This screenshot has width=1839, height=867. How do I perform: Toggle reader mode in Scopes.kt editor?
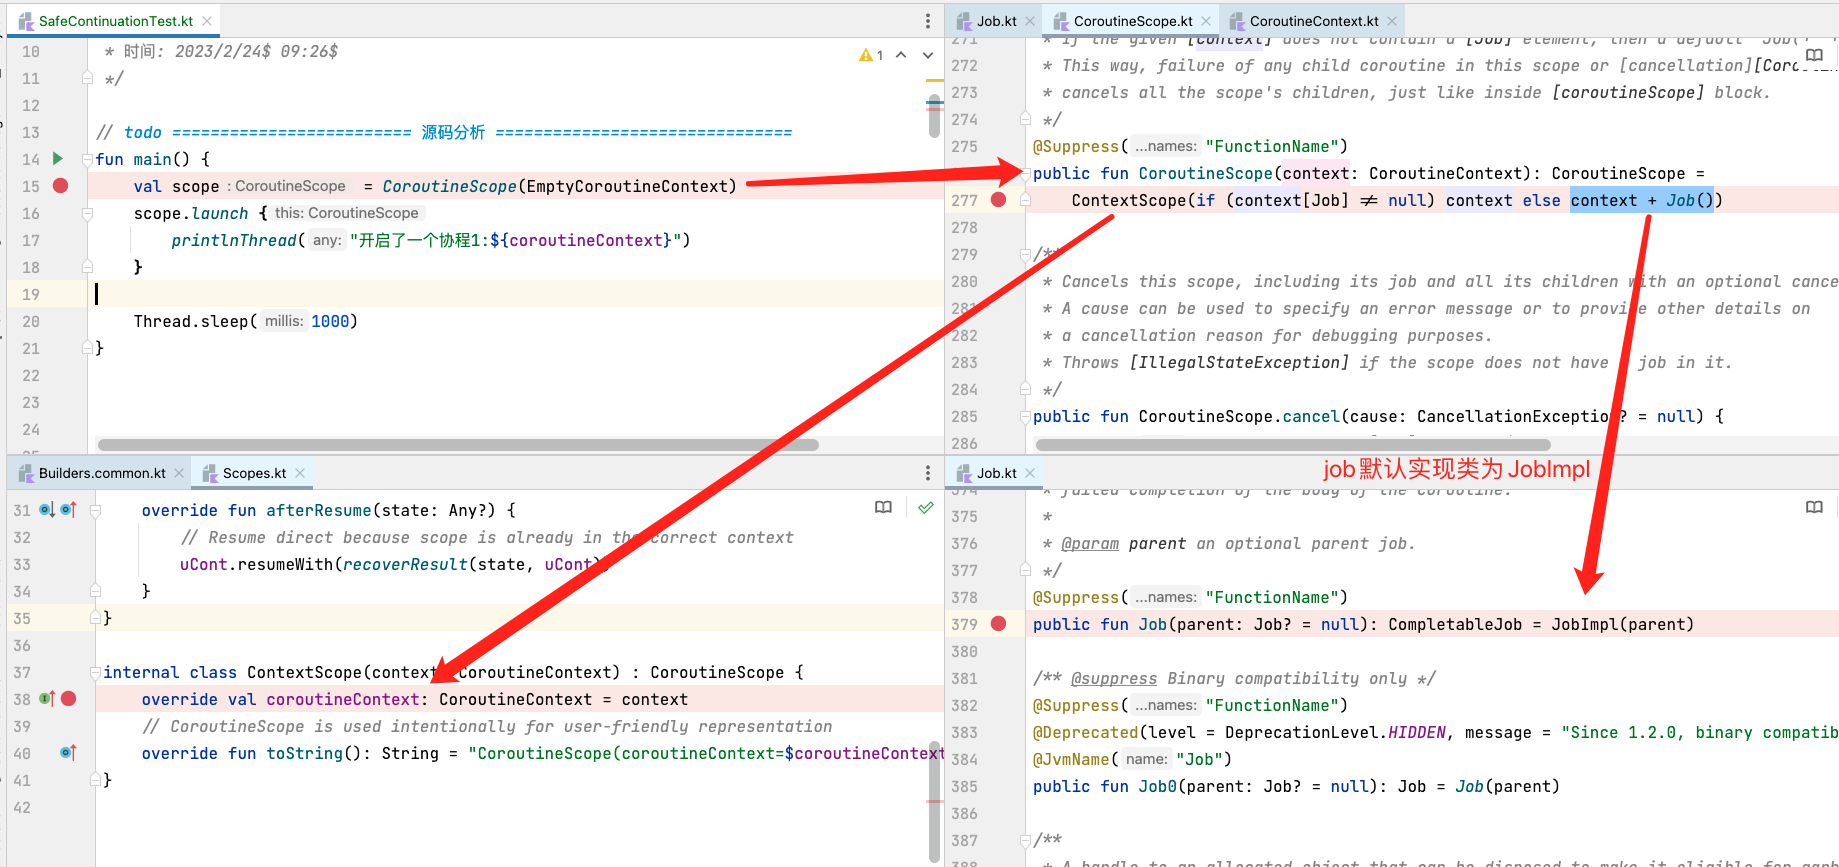(x=883, y=508)
